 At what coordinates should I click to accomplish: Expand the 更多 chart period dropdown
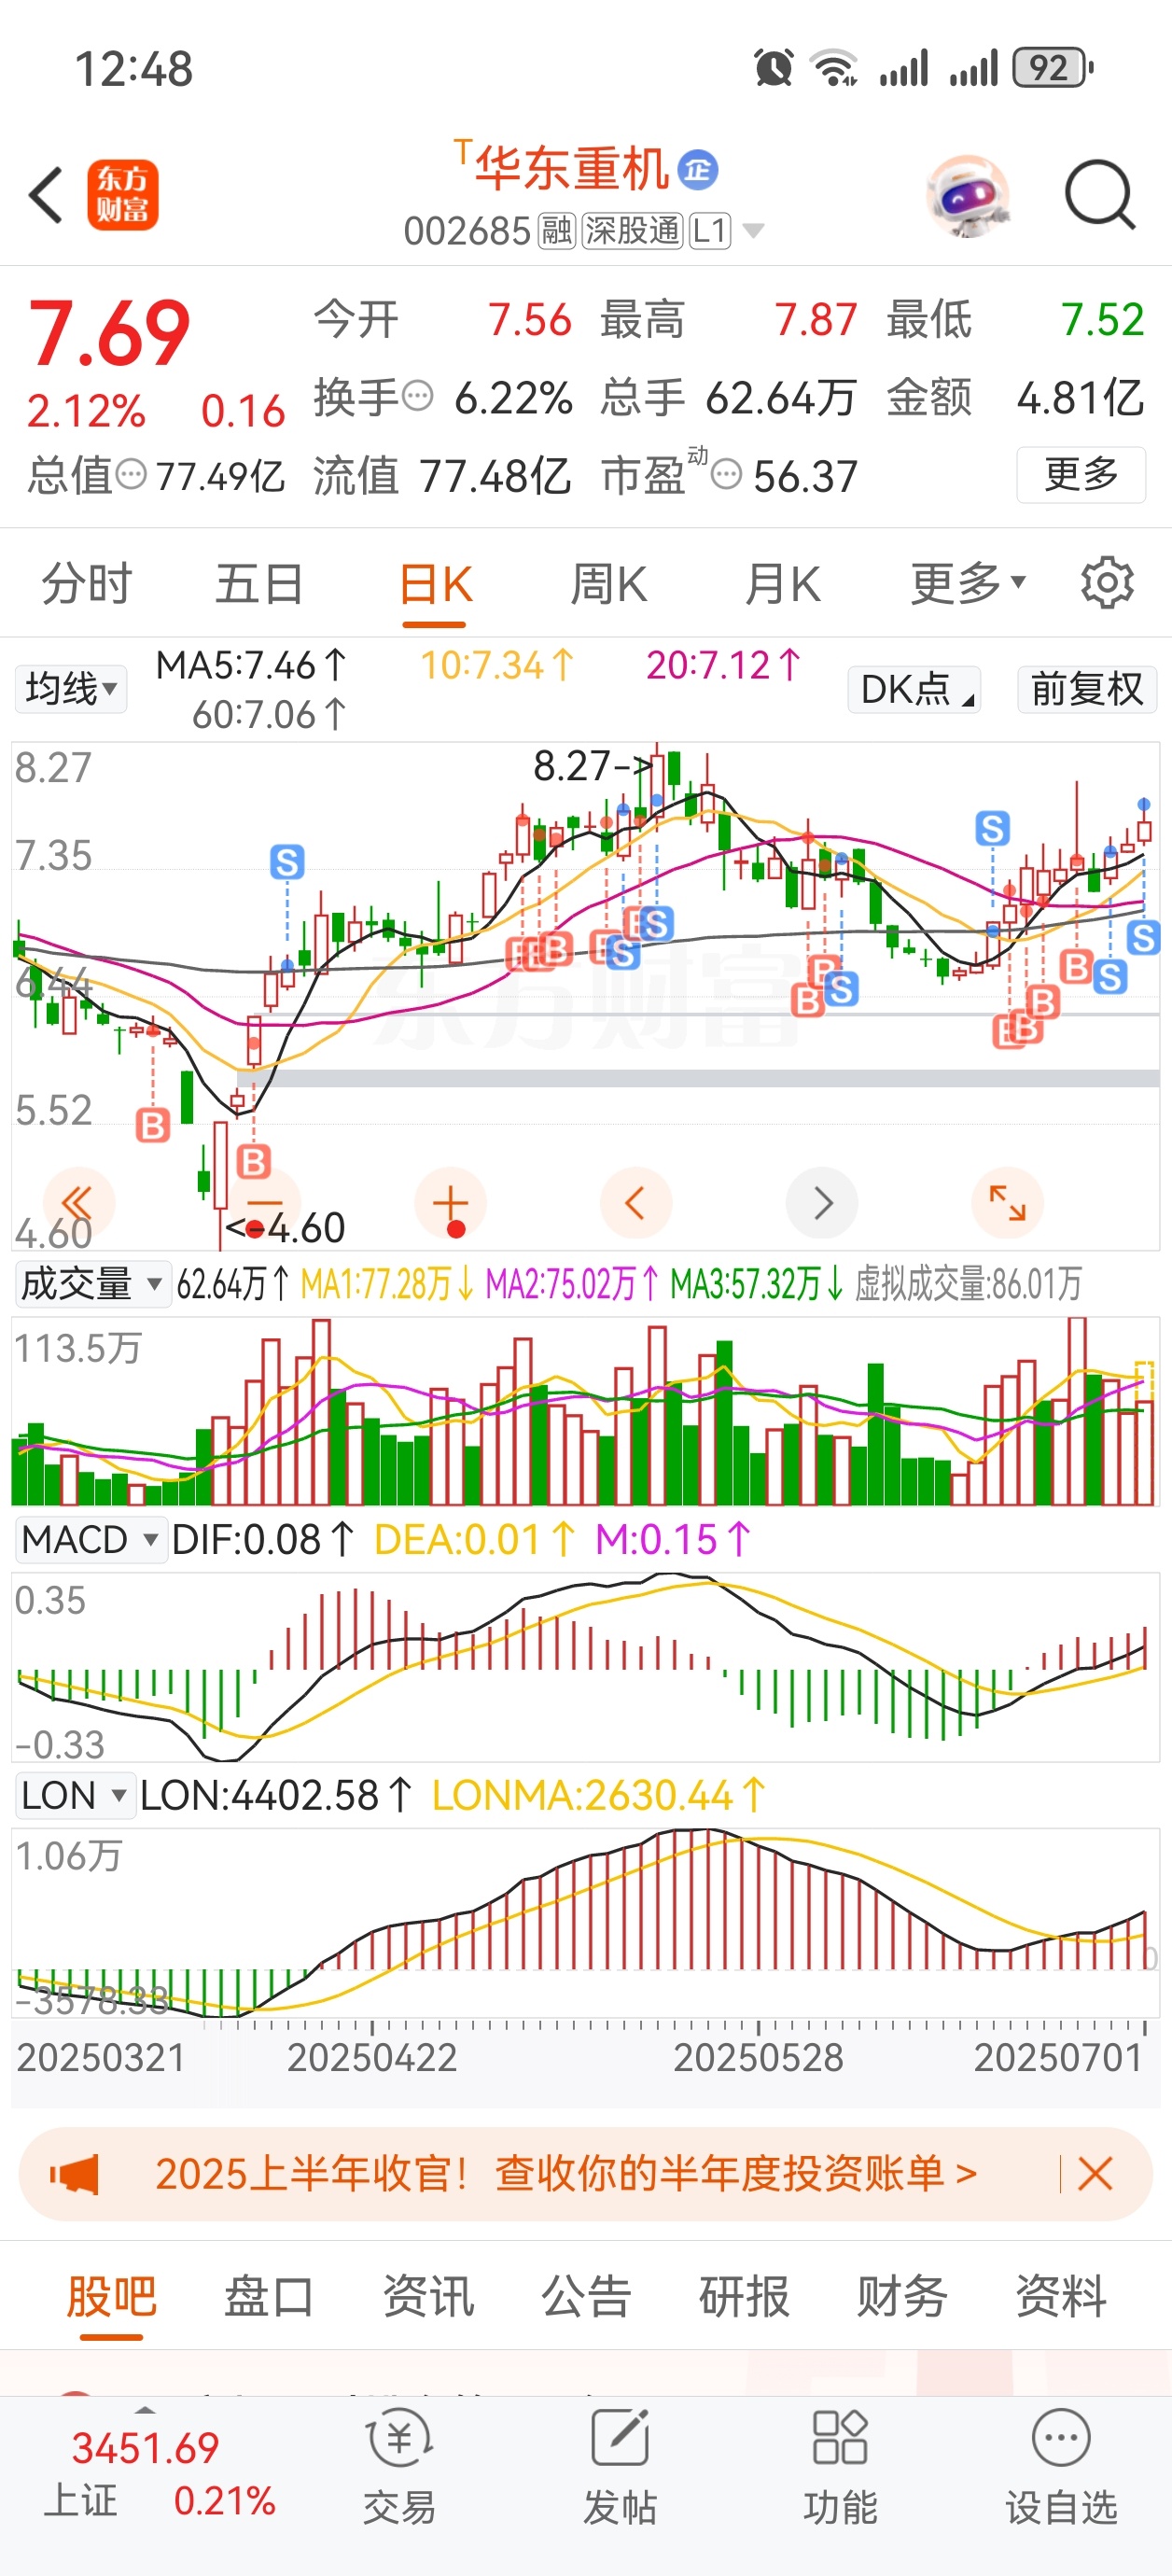[968, 584]
